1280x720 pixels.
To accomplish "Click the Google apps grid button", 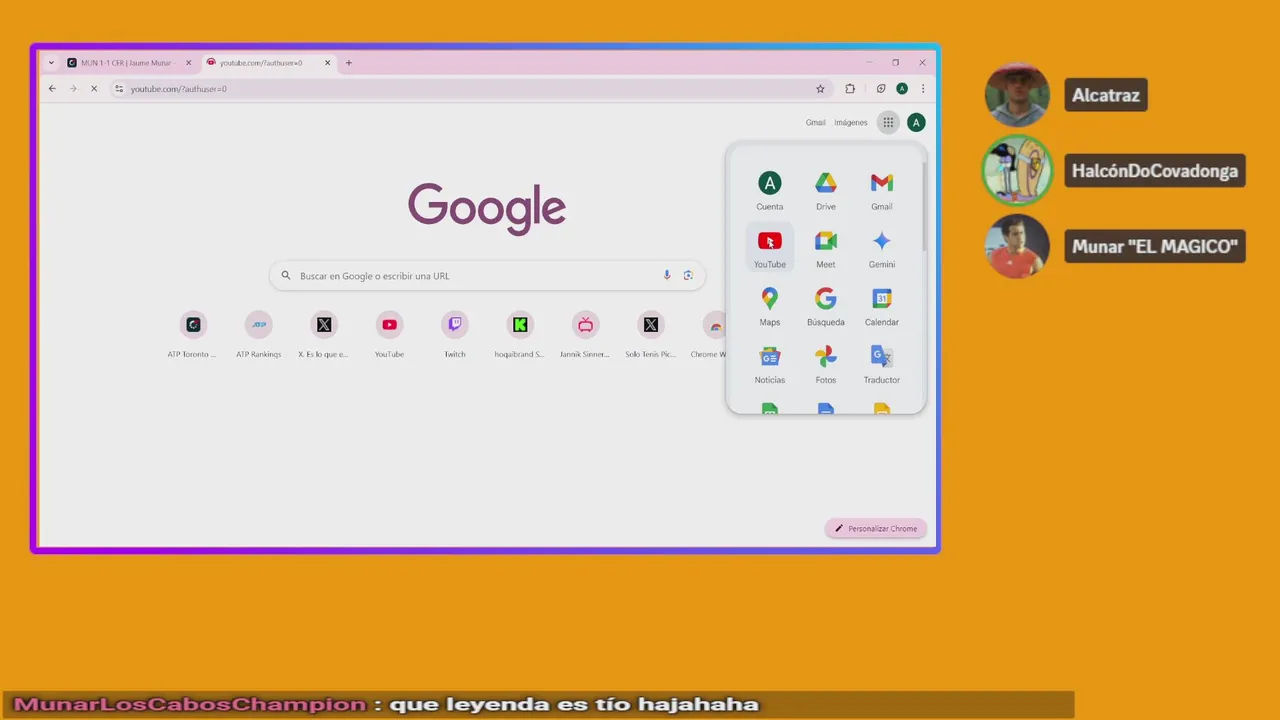I will 888,122.
